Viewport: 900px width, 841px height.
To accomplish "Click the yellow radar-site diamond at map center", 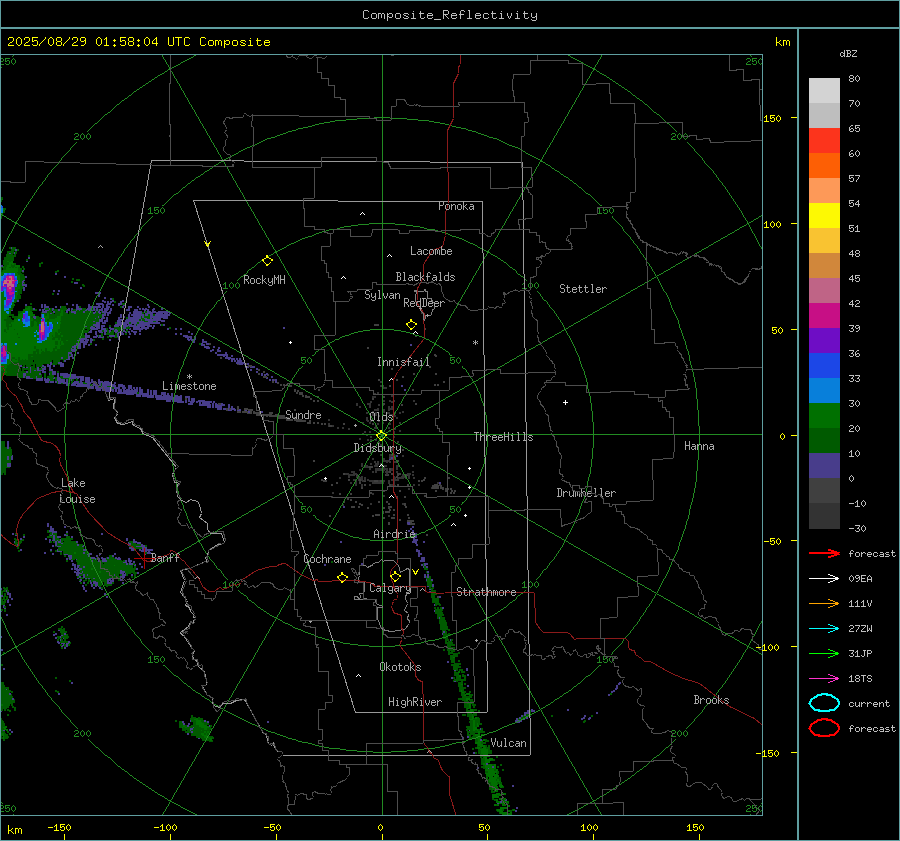I will click(382, 436).
